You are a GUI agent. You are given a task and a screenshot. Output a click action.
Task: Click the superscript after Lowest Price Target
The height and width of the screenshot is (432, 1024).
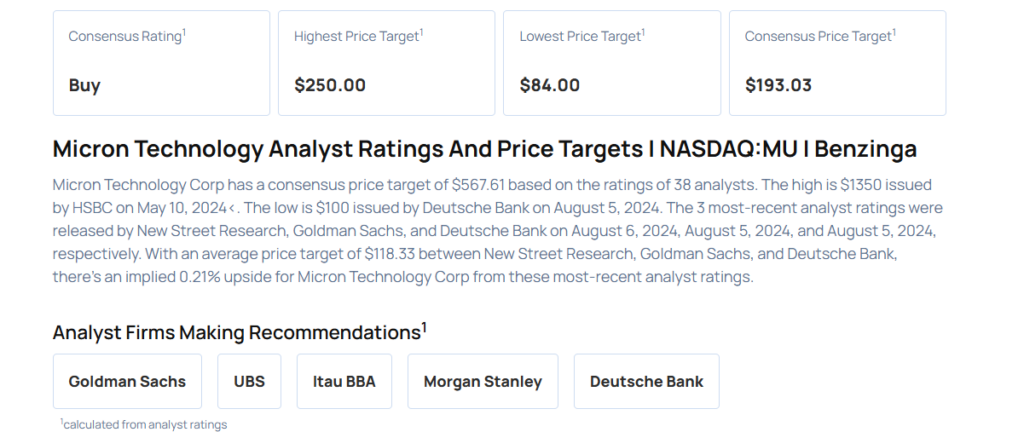tap(643, 32)
